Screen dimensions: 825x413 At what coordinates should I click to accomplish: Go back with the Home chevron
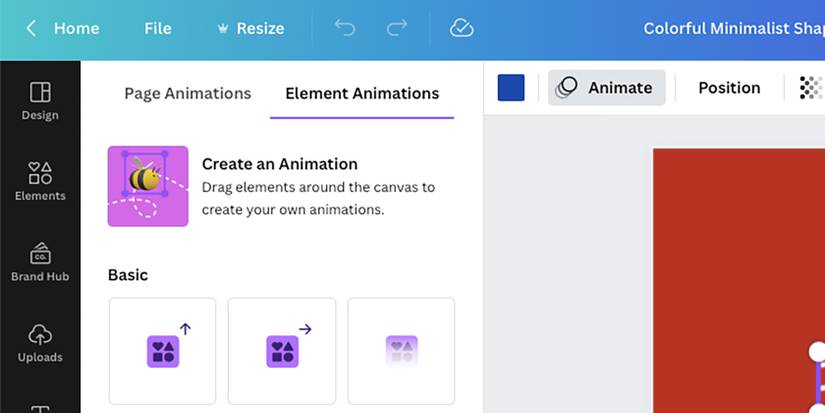(32, 28)
